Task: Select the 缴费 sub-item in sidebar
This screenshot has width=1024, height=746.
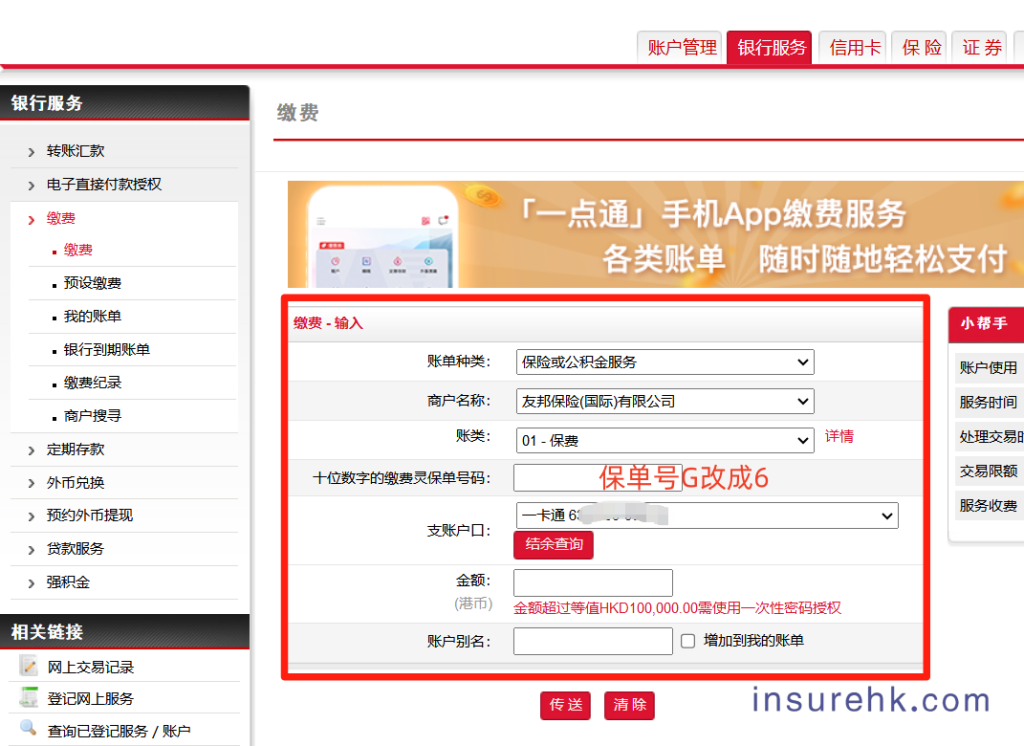Action: coord(78,250)
